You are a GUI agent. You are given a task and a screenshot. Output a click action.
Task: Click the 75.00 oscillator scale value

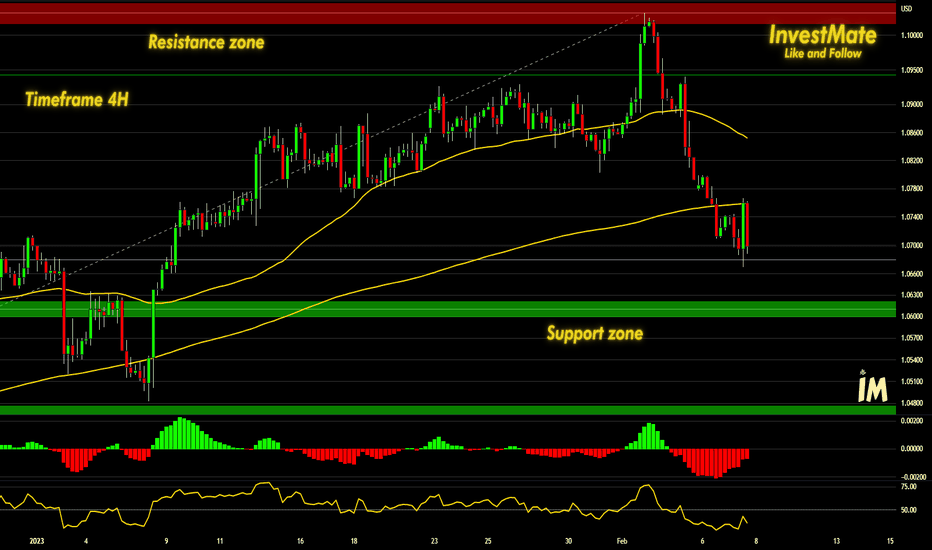pos(909,486)
